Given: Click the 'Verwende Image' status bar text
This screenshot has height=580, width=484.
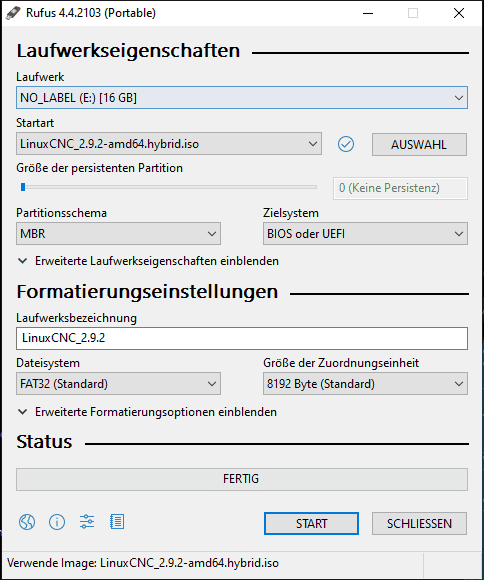Looking at the screenshot, I should (x=143, y=563).
